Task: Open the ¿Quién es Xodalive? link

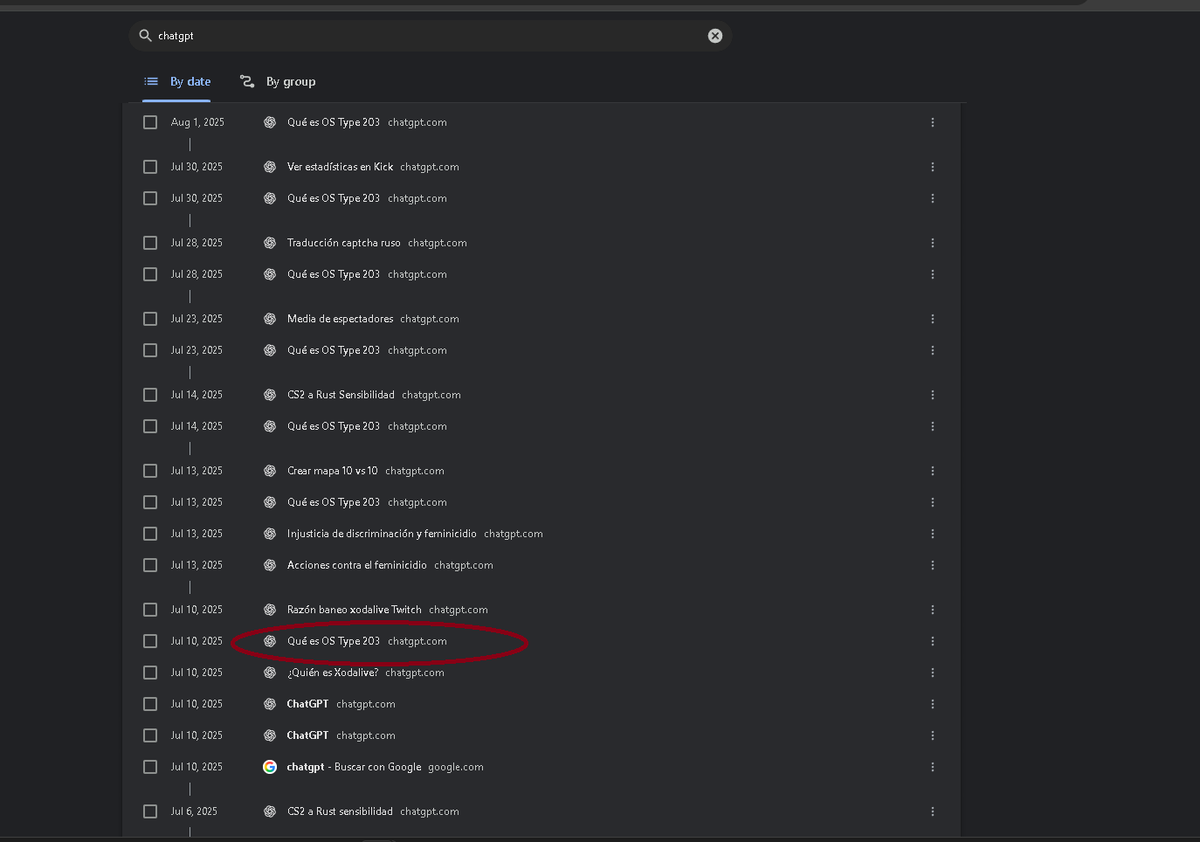Action: coord(332,673)
